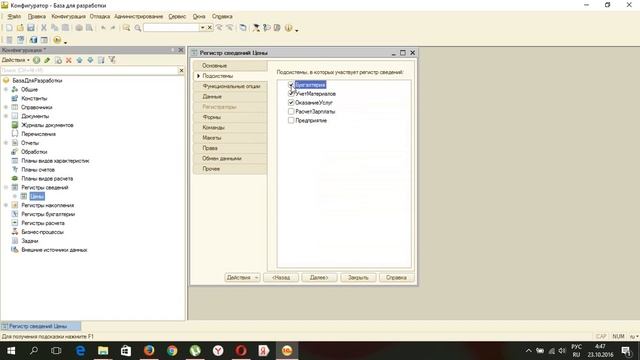The height and width of the screenshot is (360, 640).
Task: Open Chrome from the taskbar
Action: click(172, 351)
